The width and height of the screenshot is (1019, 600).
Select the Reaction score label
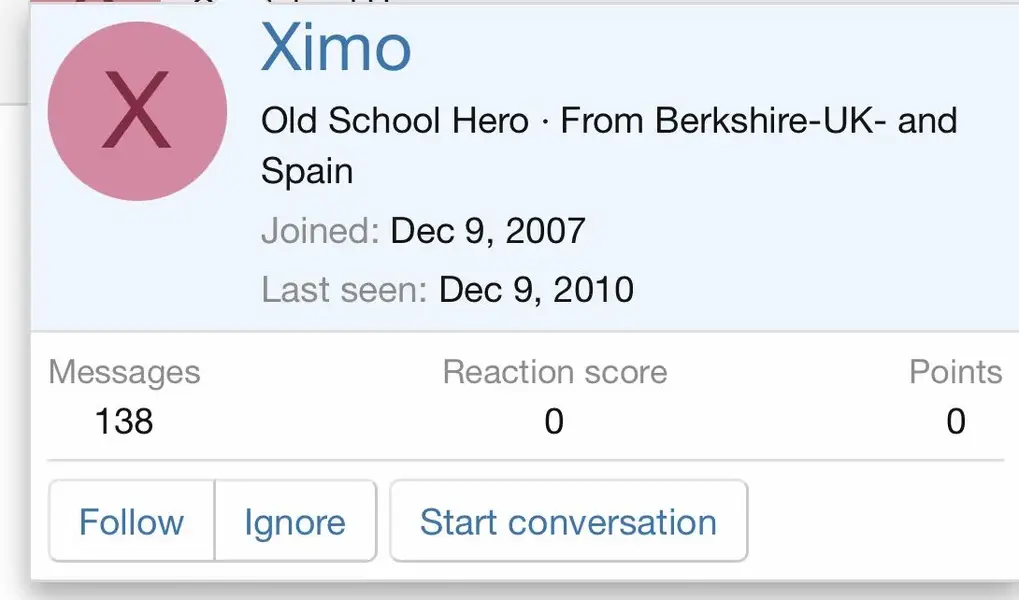click(x=555, y=372)
